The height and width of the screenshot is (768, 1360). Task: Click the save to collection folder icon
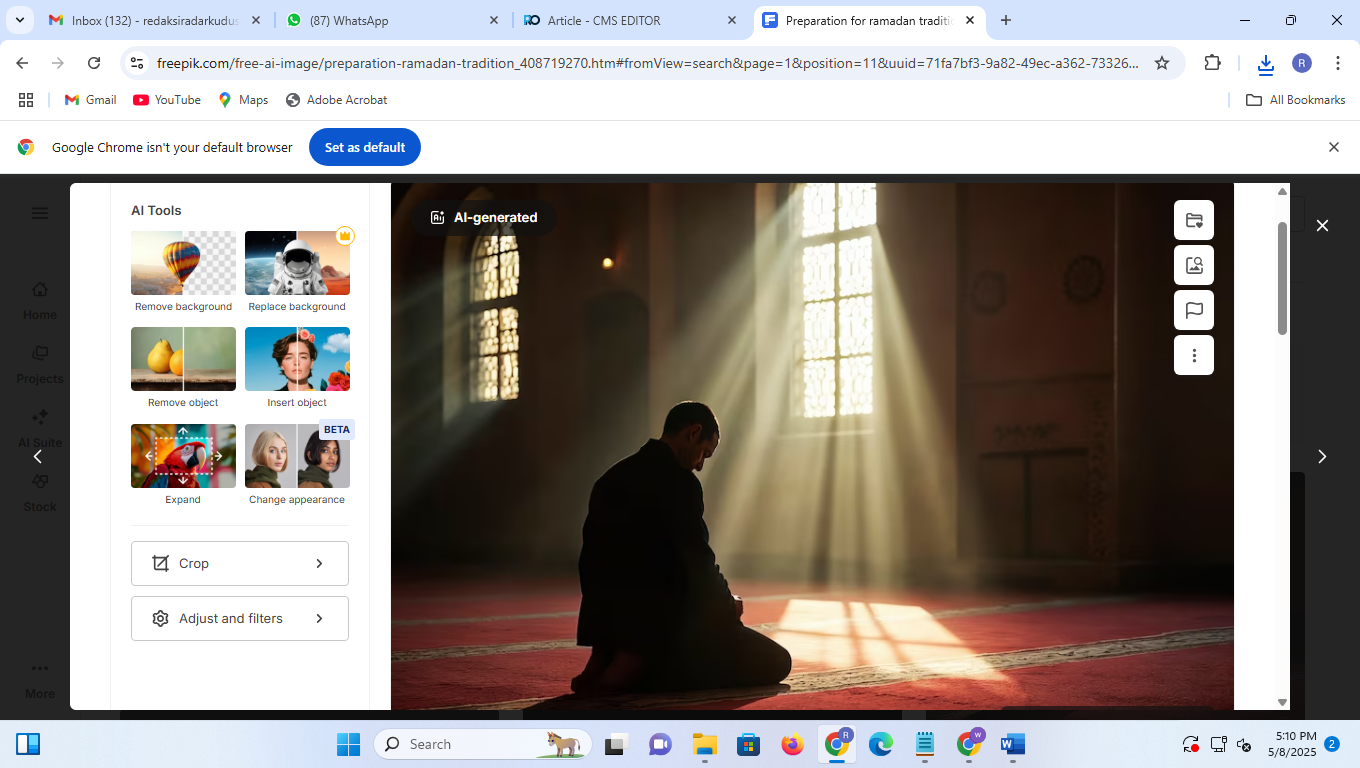(x=1193, y=220)
